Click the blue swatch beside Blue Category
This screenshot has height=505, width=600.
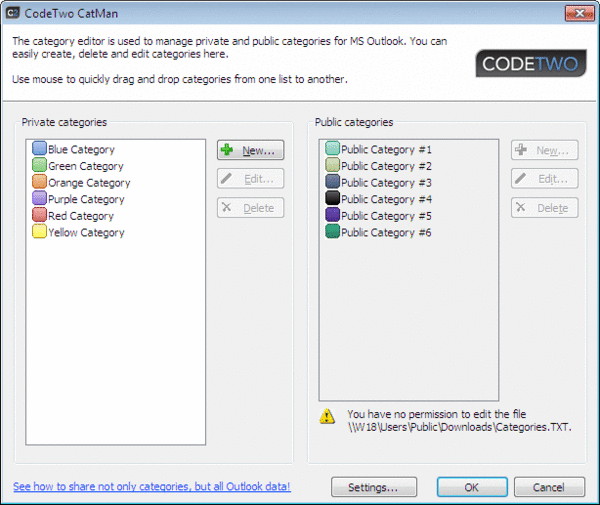(x=39, y=148)
